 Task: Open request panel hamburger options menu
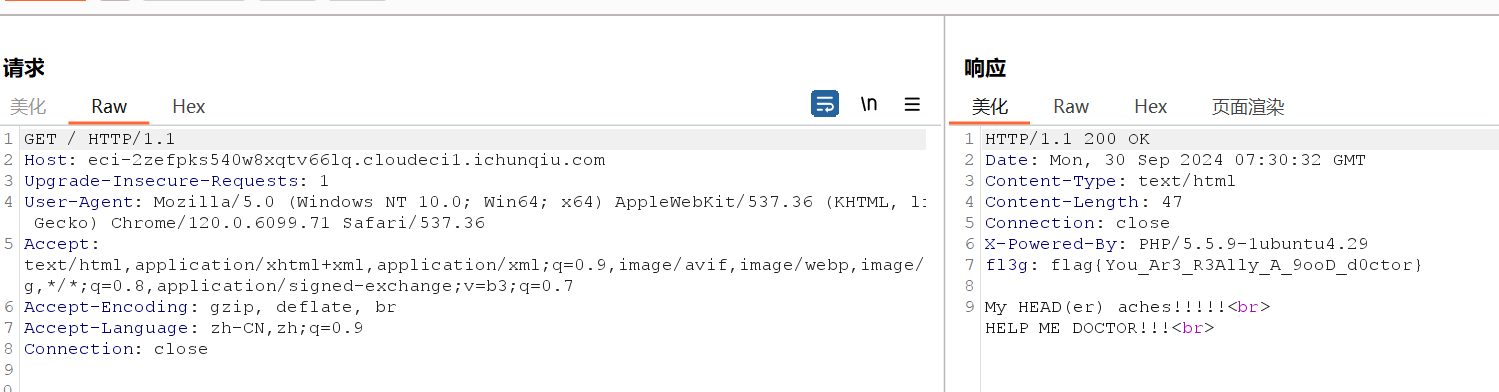point(912,104)
